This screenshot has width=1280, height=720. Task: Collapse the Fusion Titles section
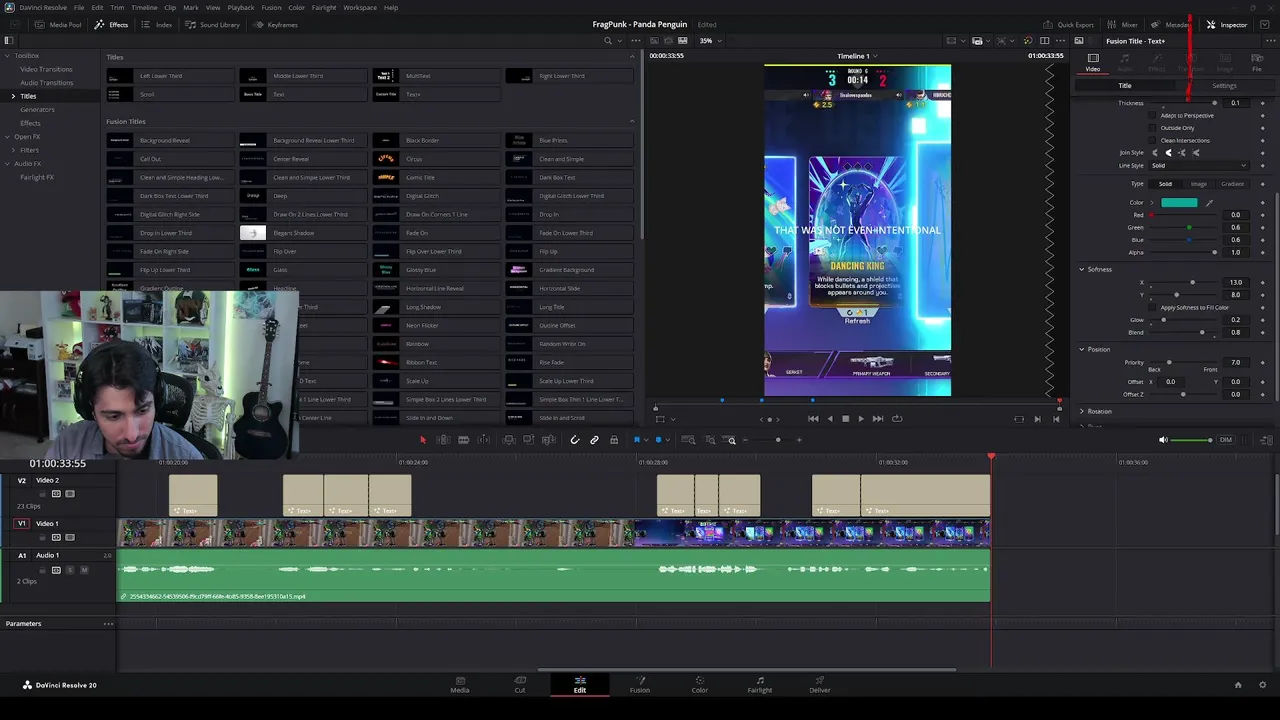coord(631,122)
